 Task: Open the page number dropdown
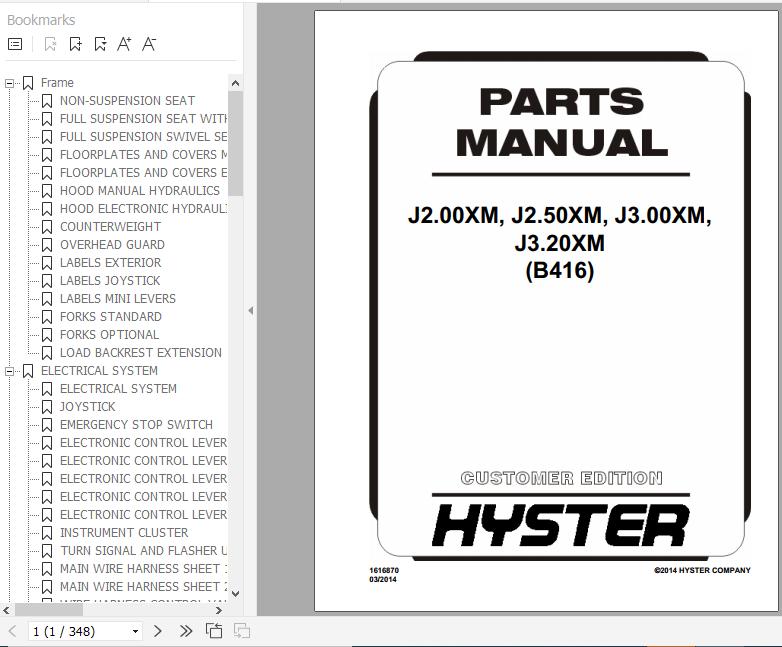[135, 632]
